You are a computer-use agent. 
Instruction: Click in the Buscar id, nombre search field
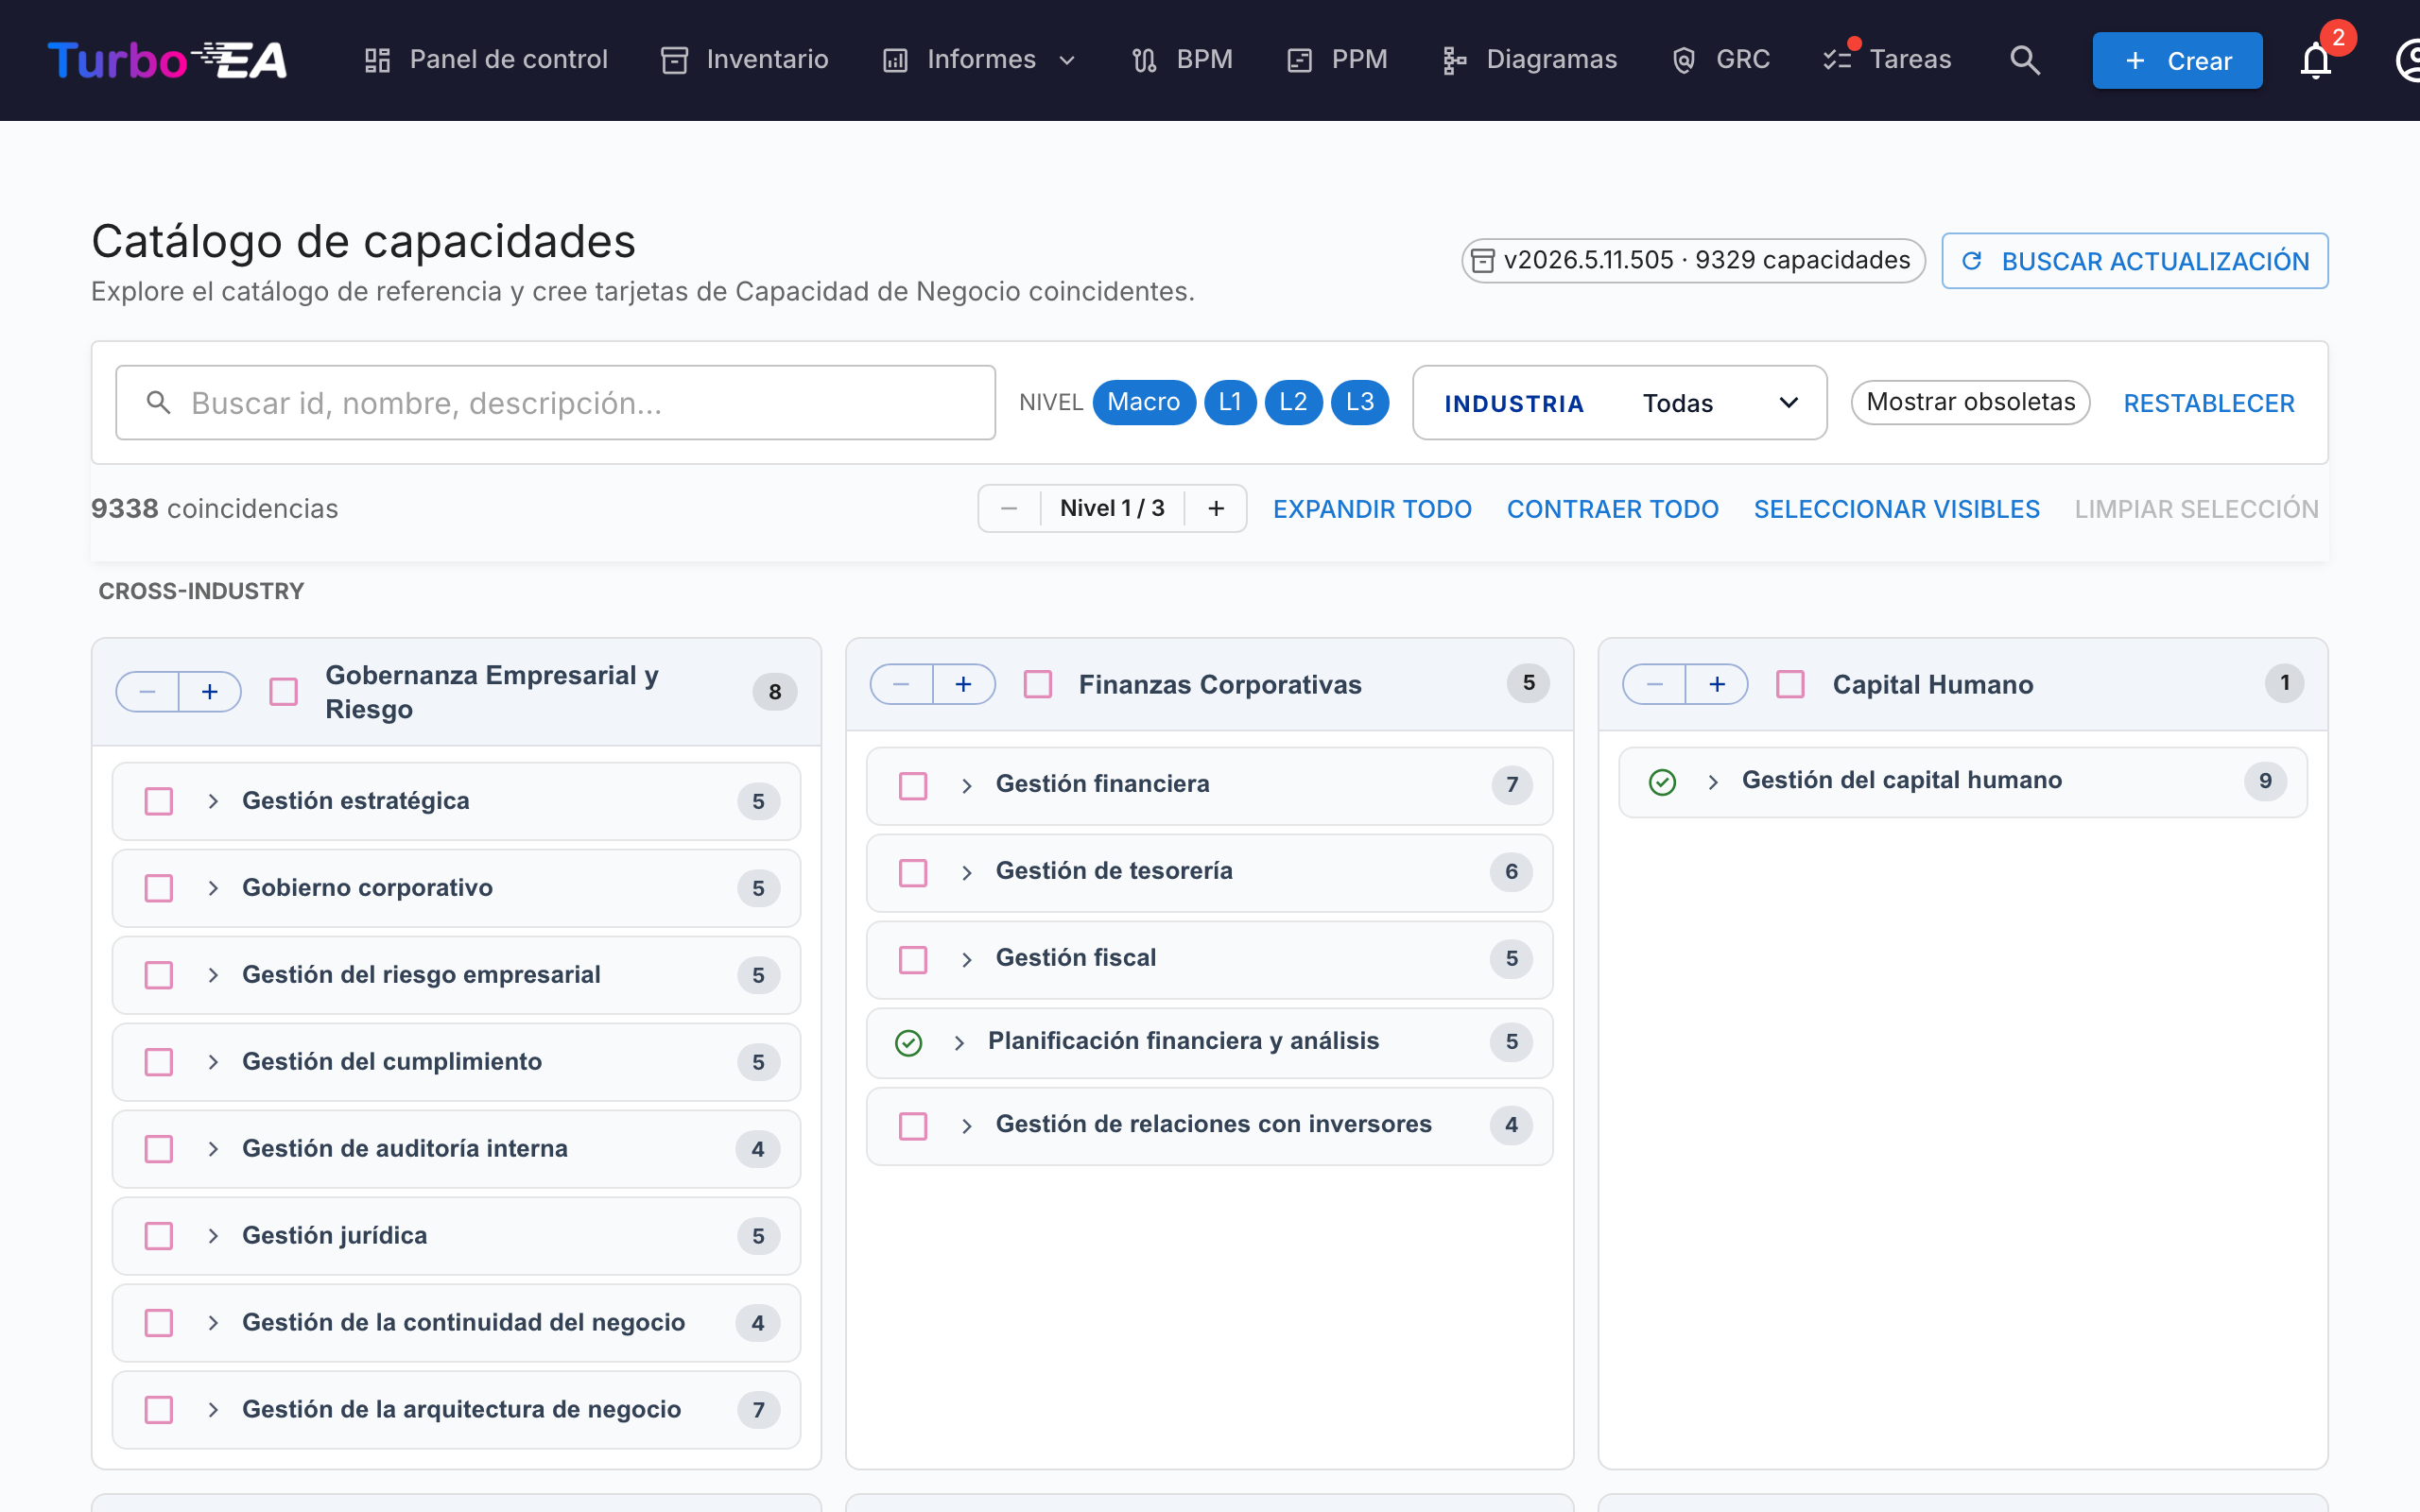[555, 402]
